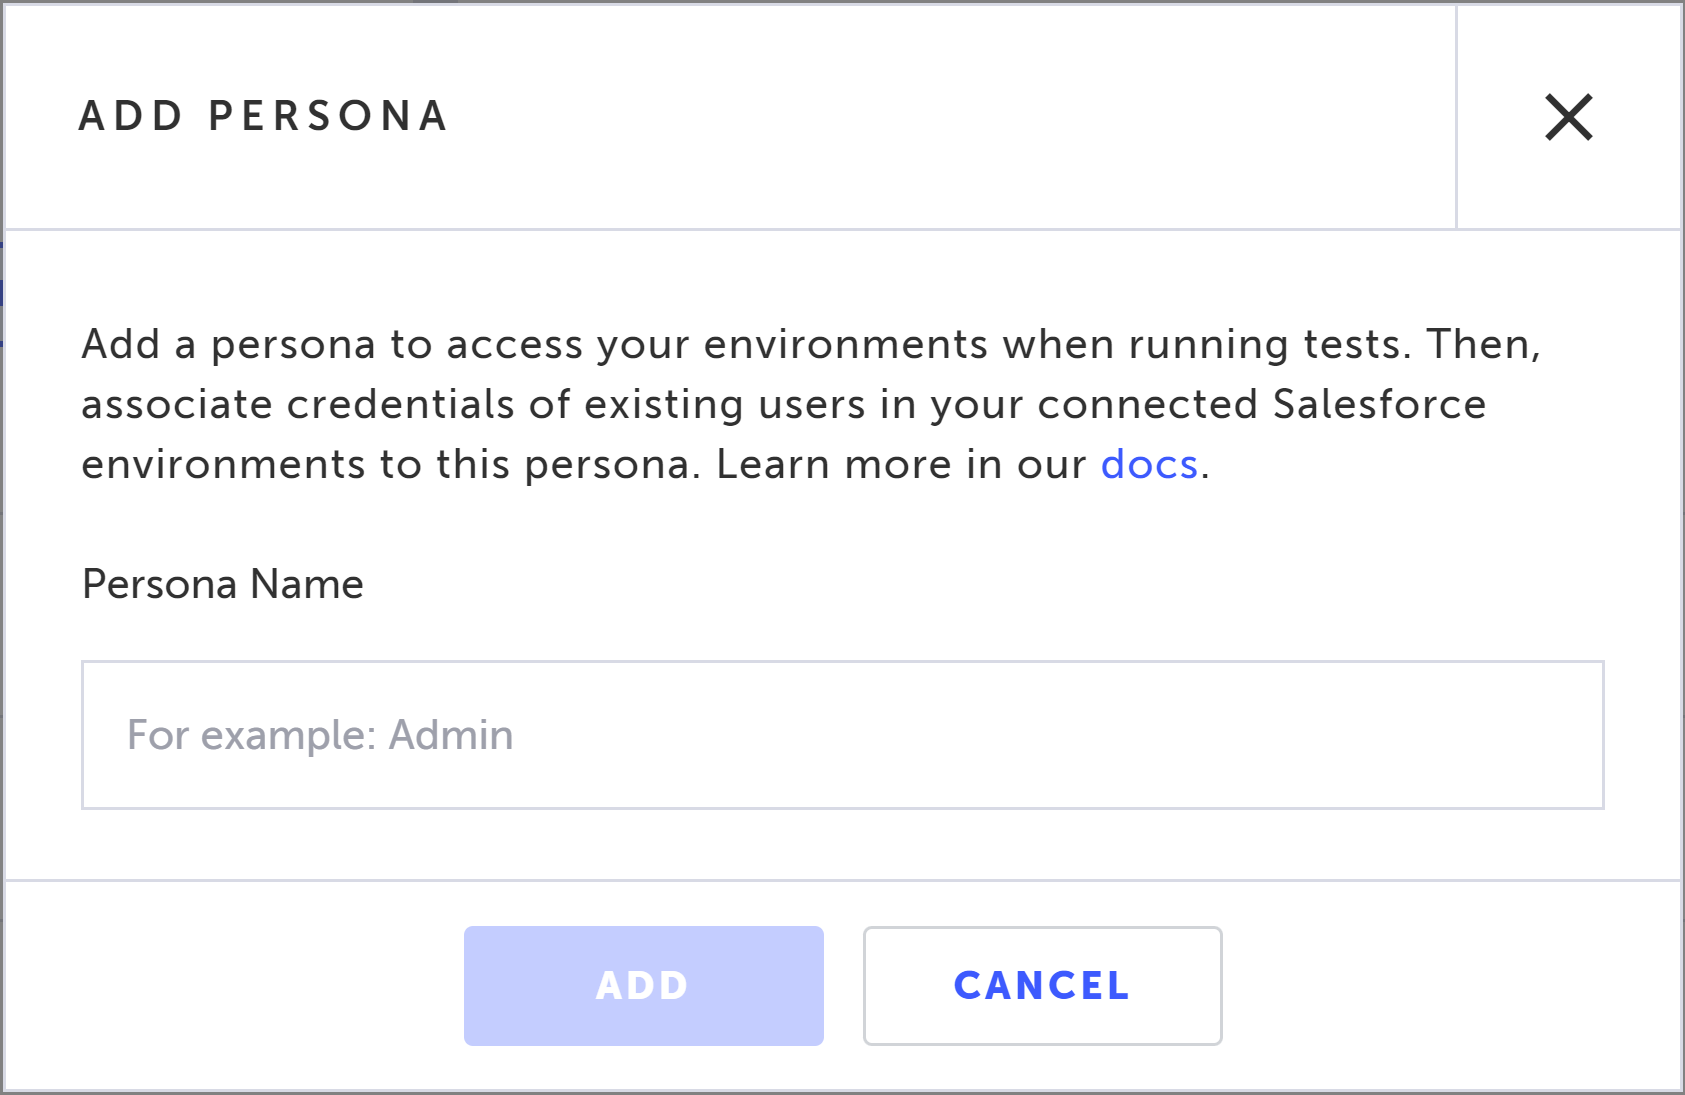Select the X icon in dialog header
1685x1095 pixels.
pos(1568,117)
